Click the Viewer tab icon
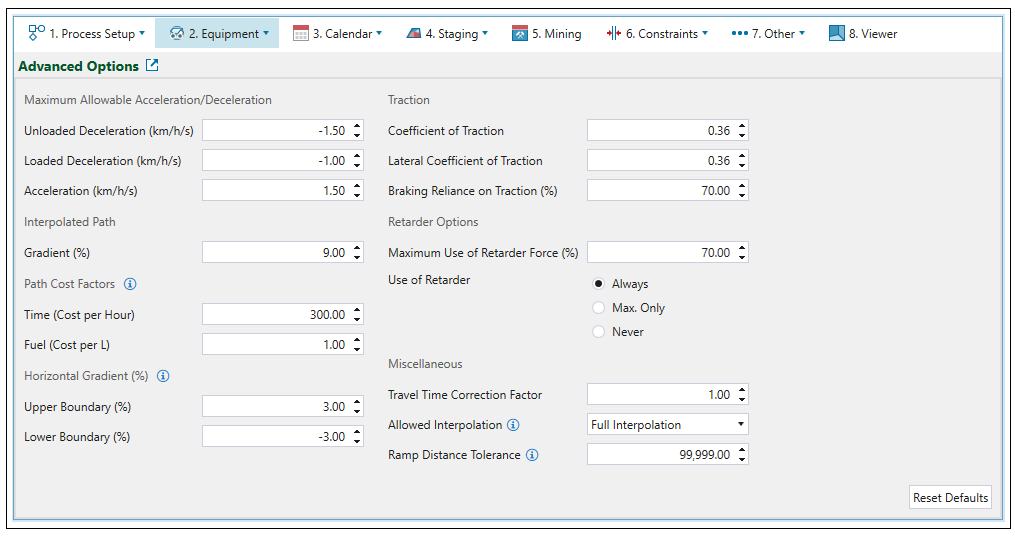 pyautogui.click(x=837, y=33)
